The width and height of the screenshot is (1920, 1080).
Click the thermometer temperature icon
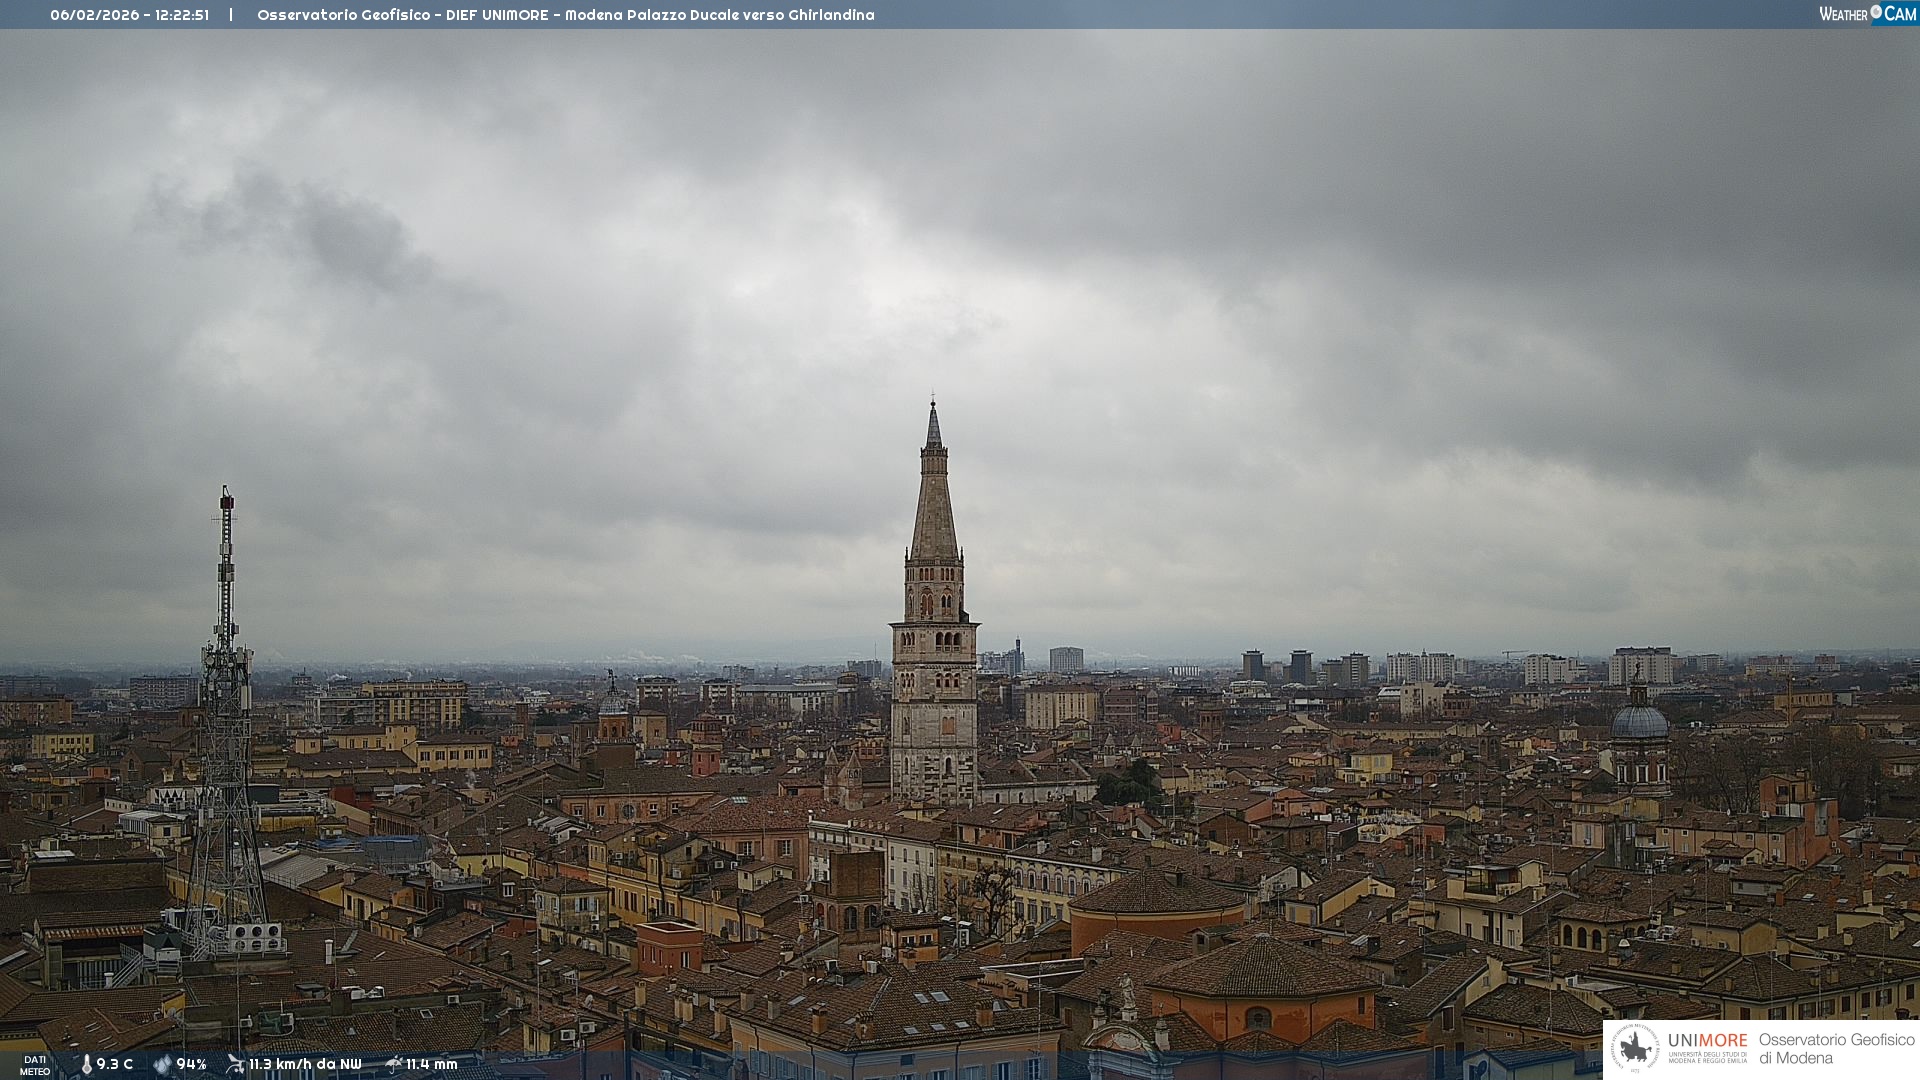click(x=86, y=1064)
